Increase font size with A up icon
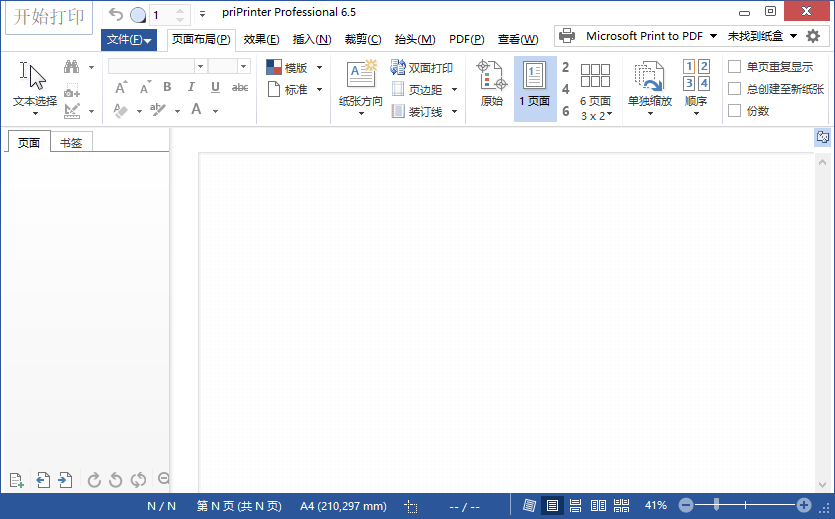 pyautogui.click(x=121, y=87)
